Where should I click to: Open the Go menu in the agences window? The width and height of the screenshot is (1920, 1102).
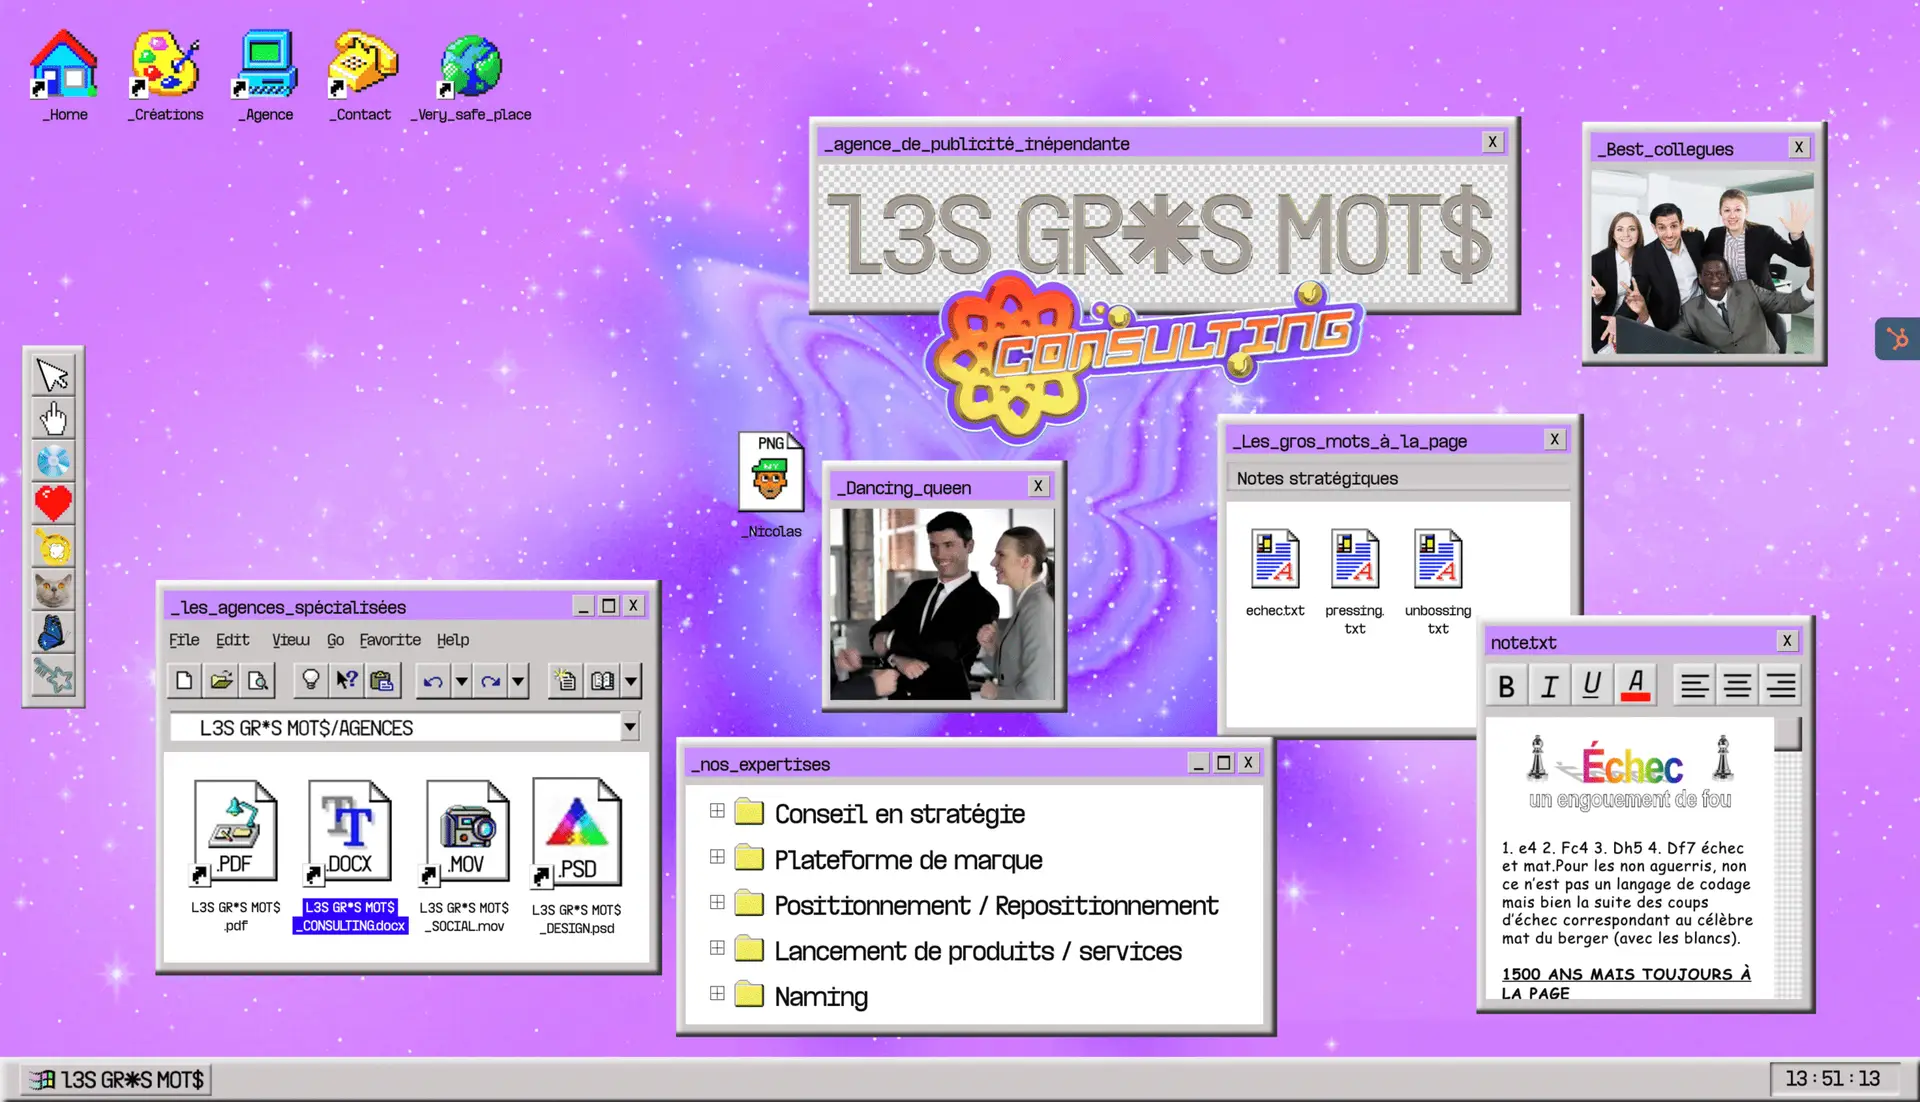[336, 639]
